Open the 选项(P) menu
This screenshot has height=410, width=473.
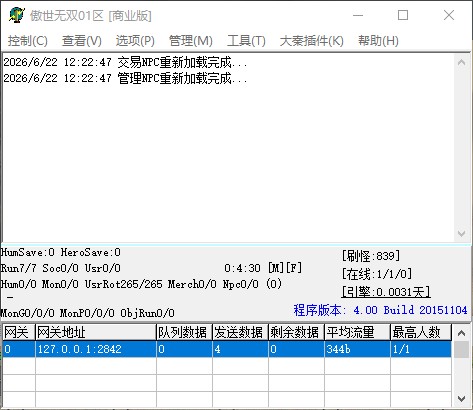coord(135,41)
